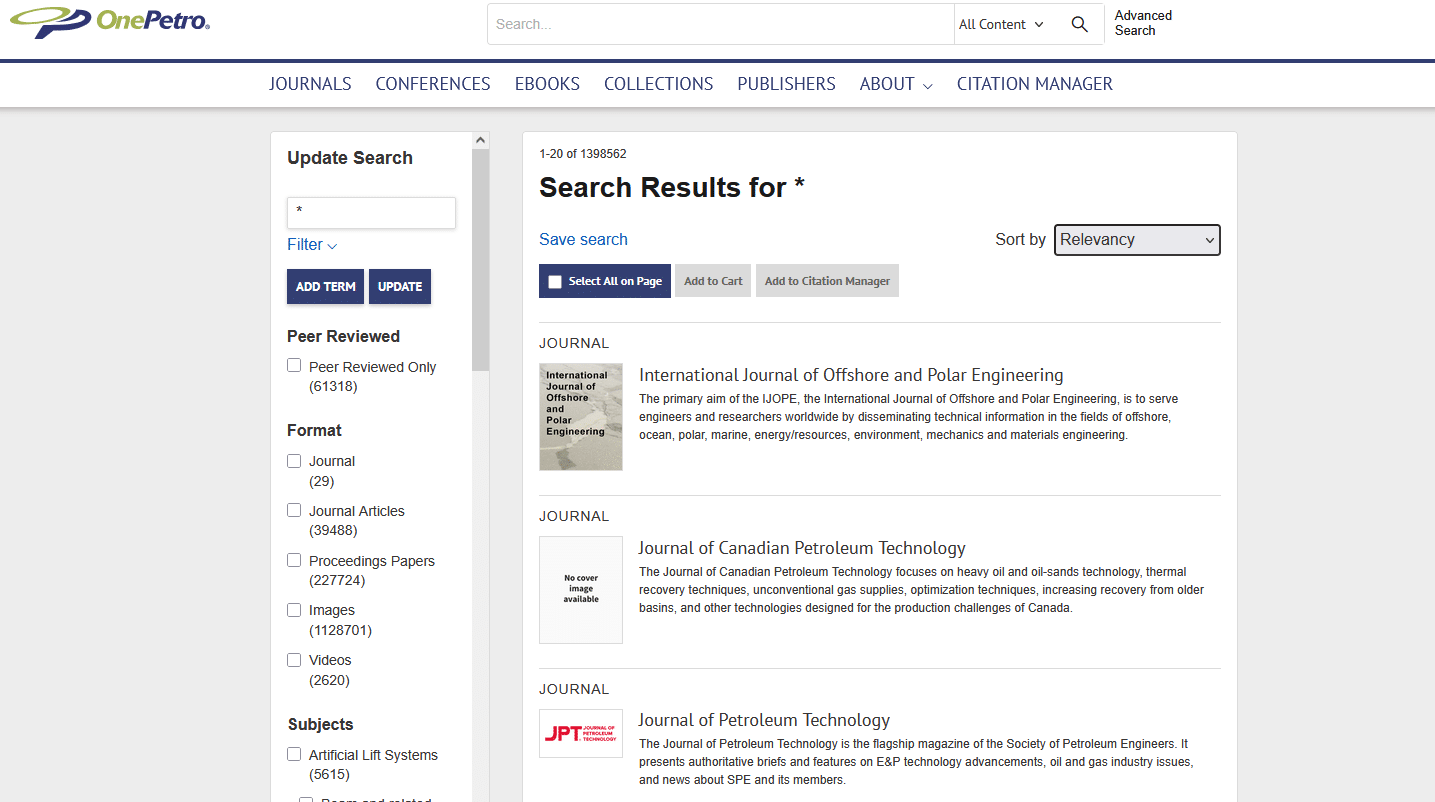
Task: Click the JPT journal logo image
Action: point(580,733)
